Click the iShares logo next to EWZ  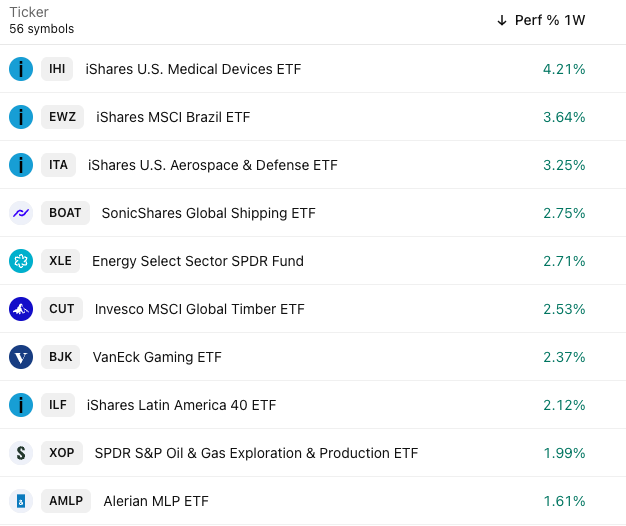(x=21, y=117)
